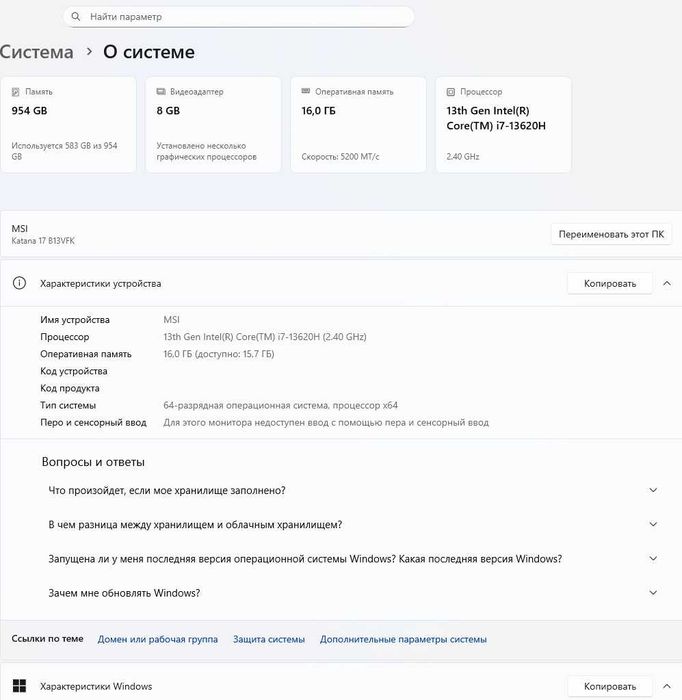Click the Windows logo beside Характеристики Windows
The width and height of the screenshot is (682, 700).
pyautogui.click(x=19, y=686)
